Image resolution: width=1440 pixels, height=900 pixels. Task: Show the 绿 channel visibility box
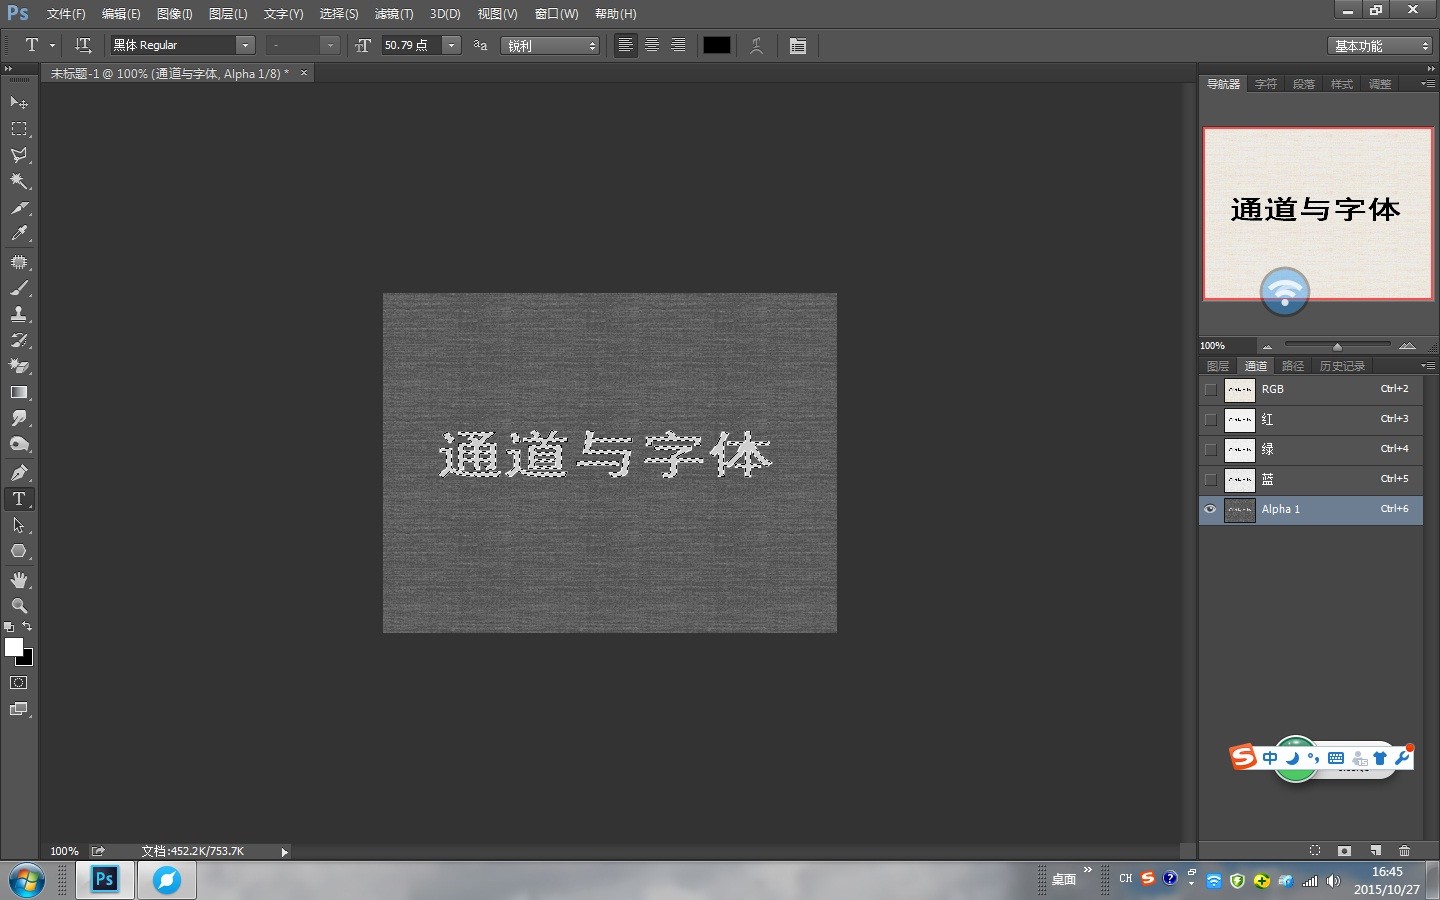(x=1211, y=450)
